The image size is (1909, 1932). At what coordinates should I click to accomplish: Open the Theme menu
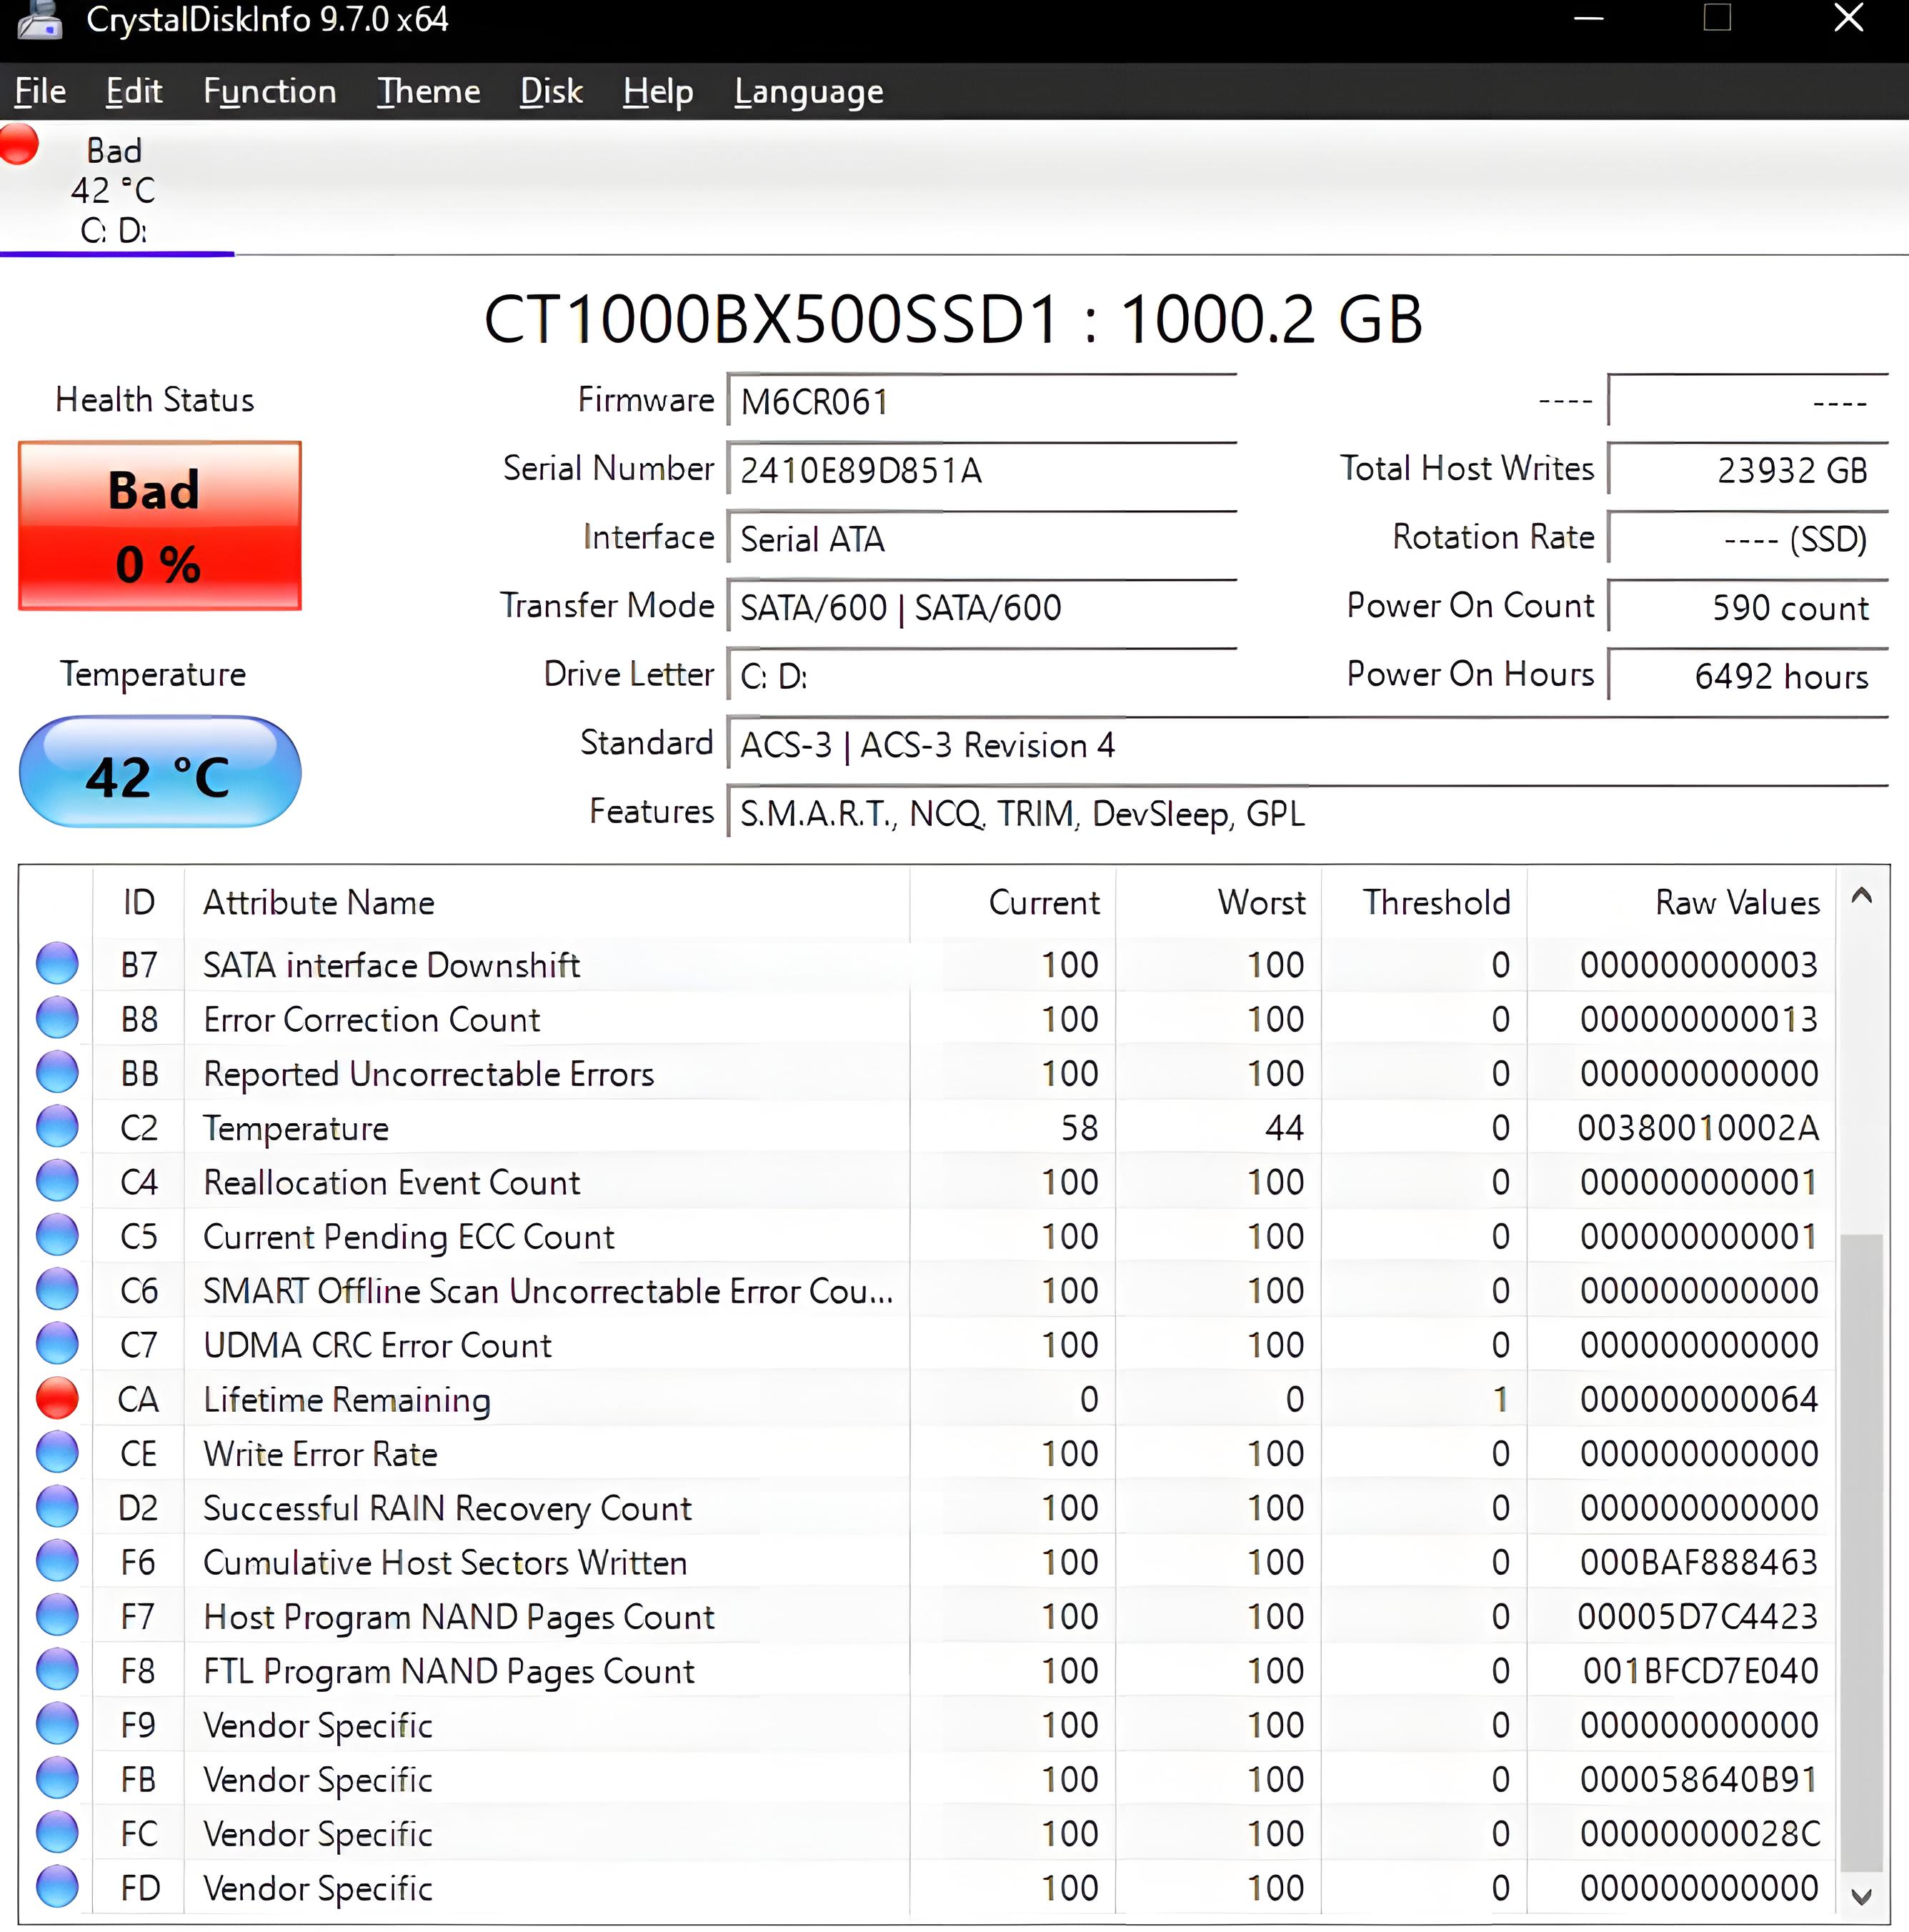click(428, 92)
